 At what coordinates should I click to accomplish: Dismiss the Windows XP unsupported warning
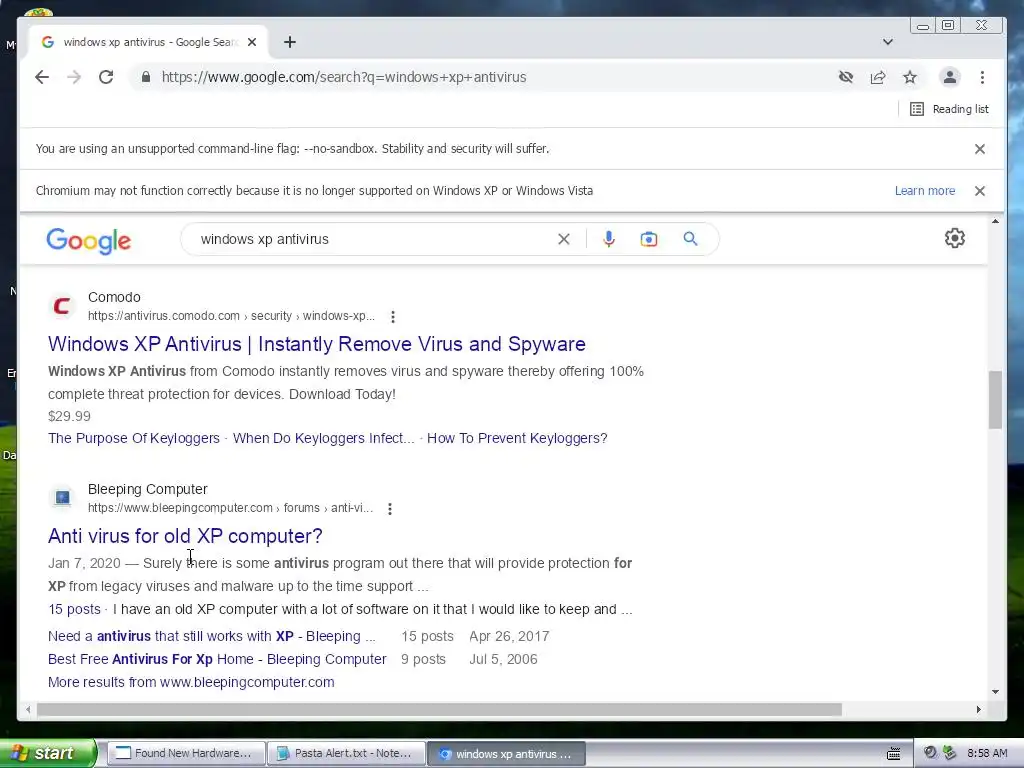980,191
